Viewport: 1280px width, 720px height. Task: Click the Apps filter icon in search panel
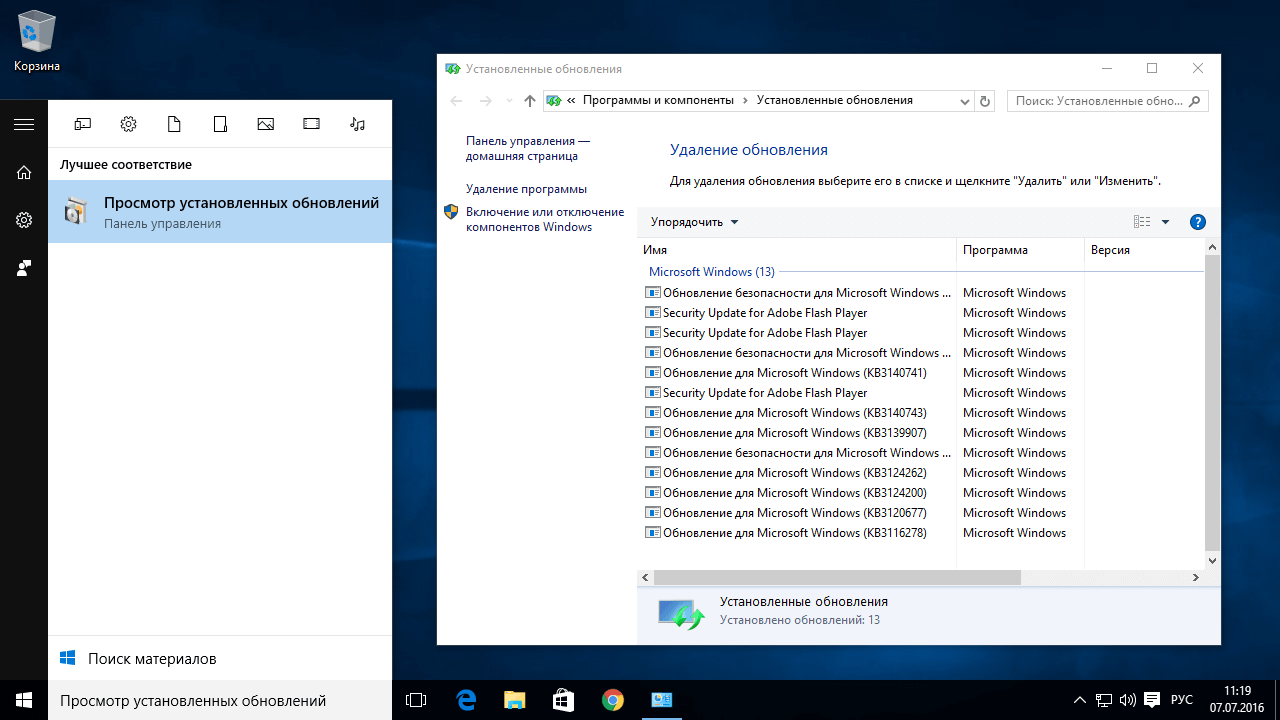click(x=83, y=124)
